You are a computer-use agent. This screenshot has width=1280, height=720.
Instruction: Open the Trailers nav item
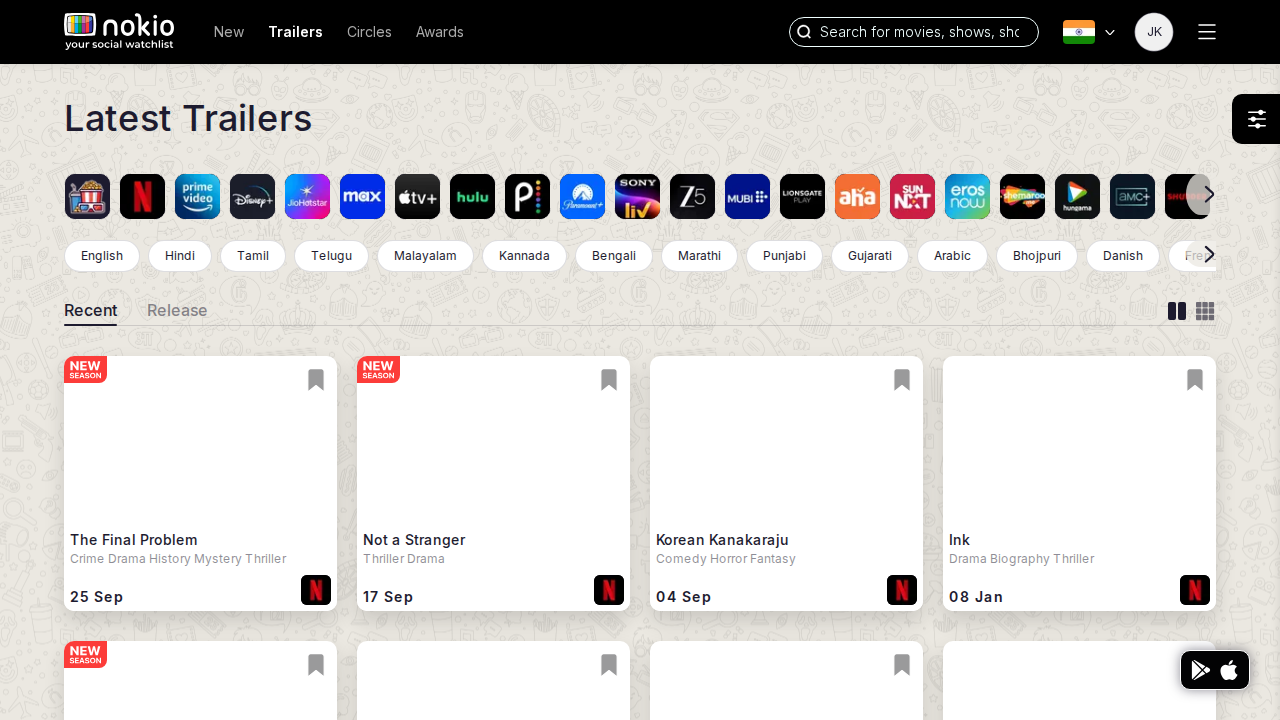tap(295, 32)
